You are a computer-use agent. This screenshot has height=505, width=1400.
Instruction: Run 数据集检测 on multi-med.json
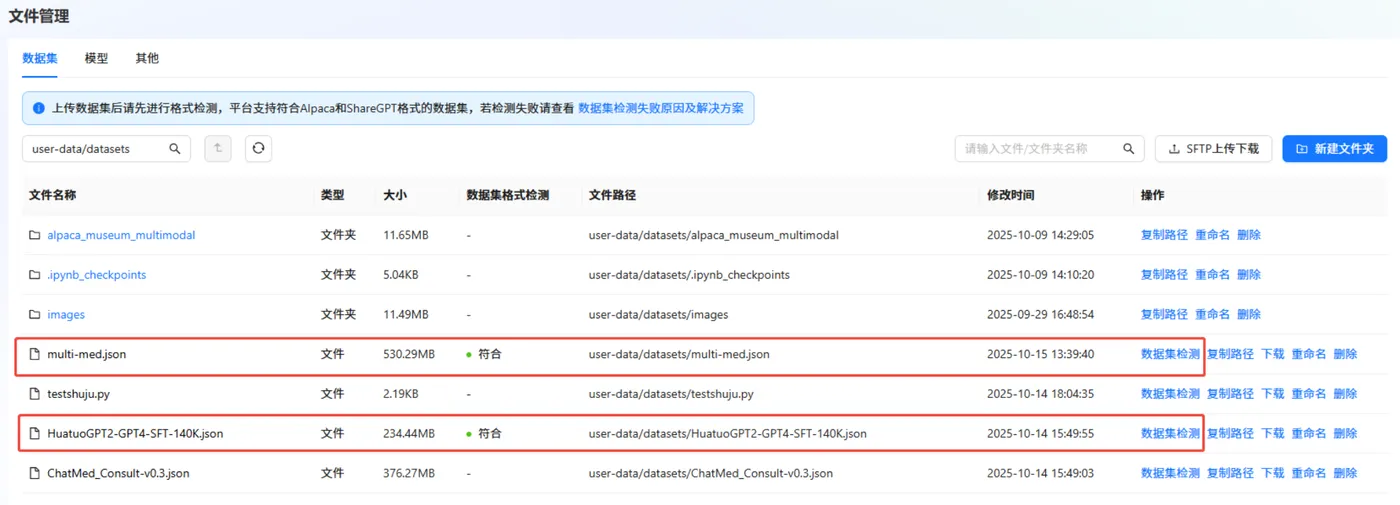[1170, 354]
